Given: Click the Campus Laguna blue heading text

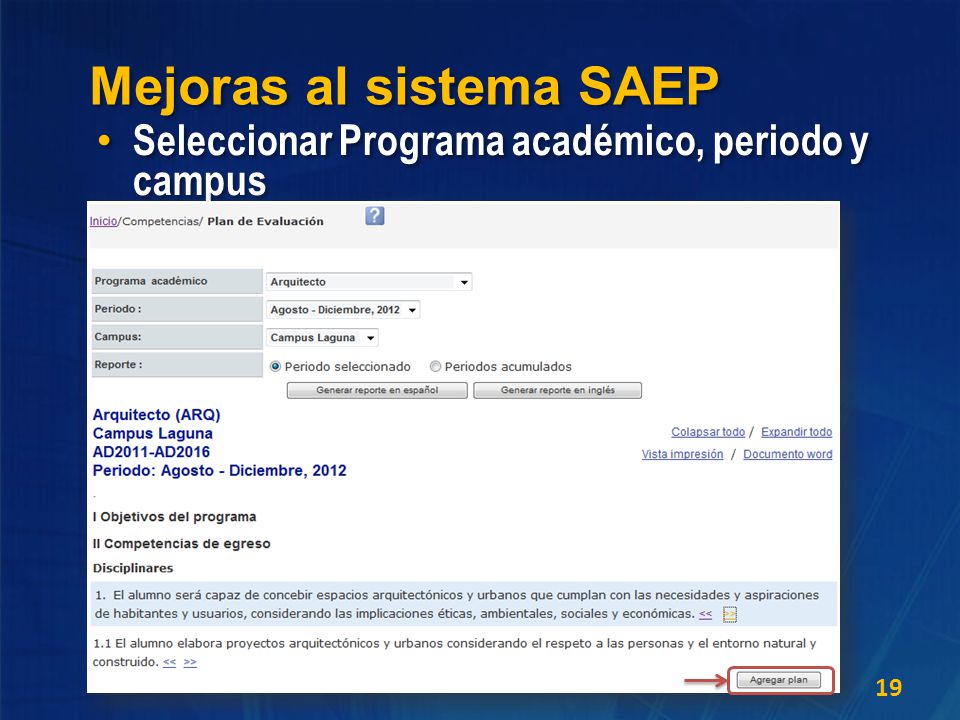Looking at the screenshot, I should 152,433.
